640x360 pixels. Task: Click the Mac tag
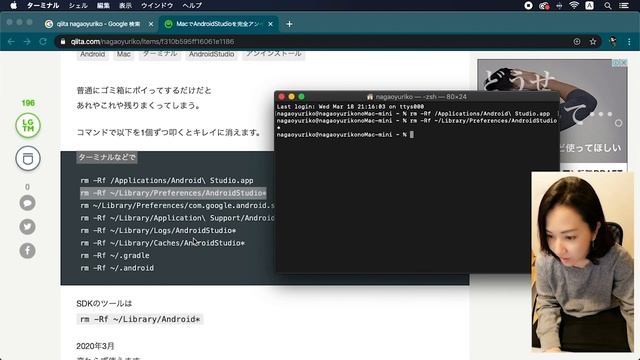(x=124, y=54)
